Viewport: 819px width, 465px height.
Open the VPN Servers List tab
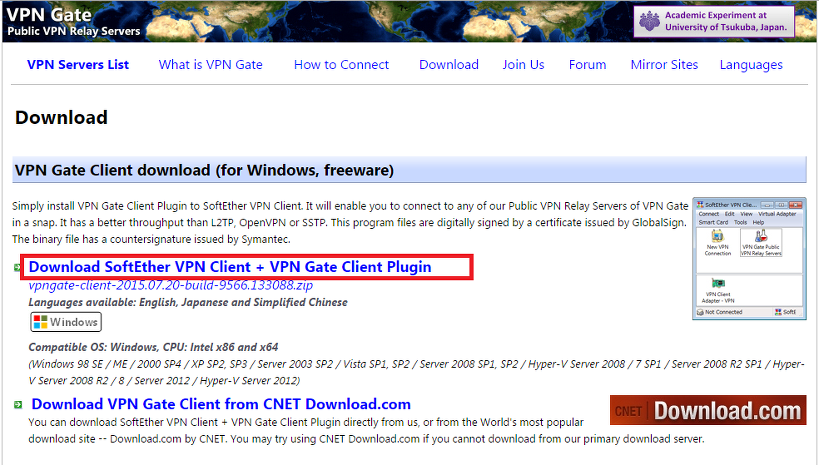click(78, 65)
